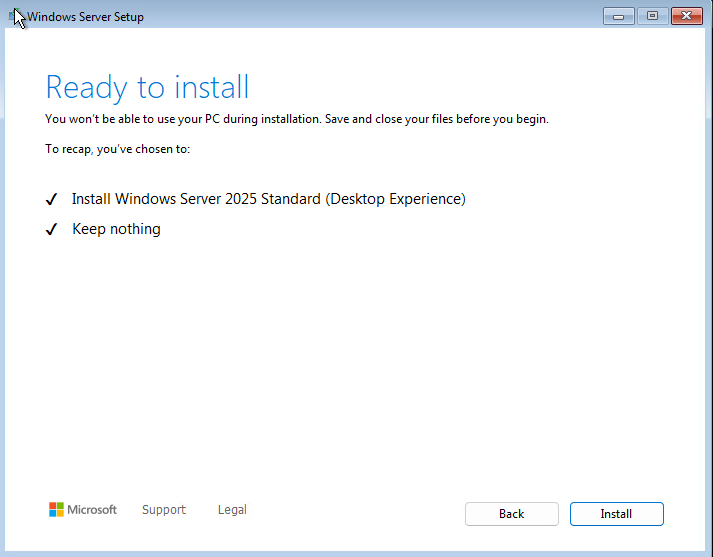The width and height of the screenshot is (713, 557).
Task: Click 'To recap, you've chosen to:' text
Action: [117, 149]
